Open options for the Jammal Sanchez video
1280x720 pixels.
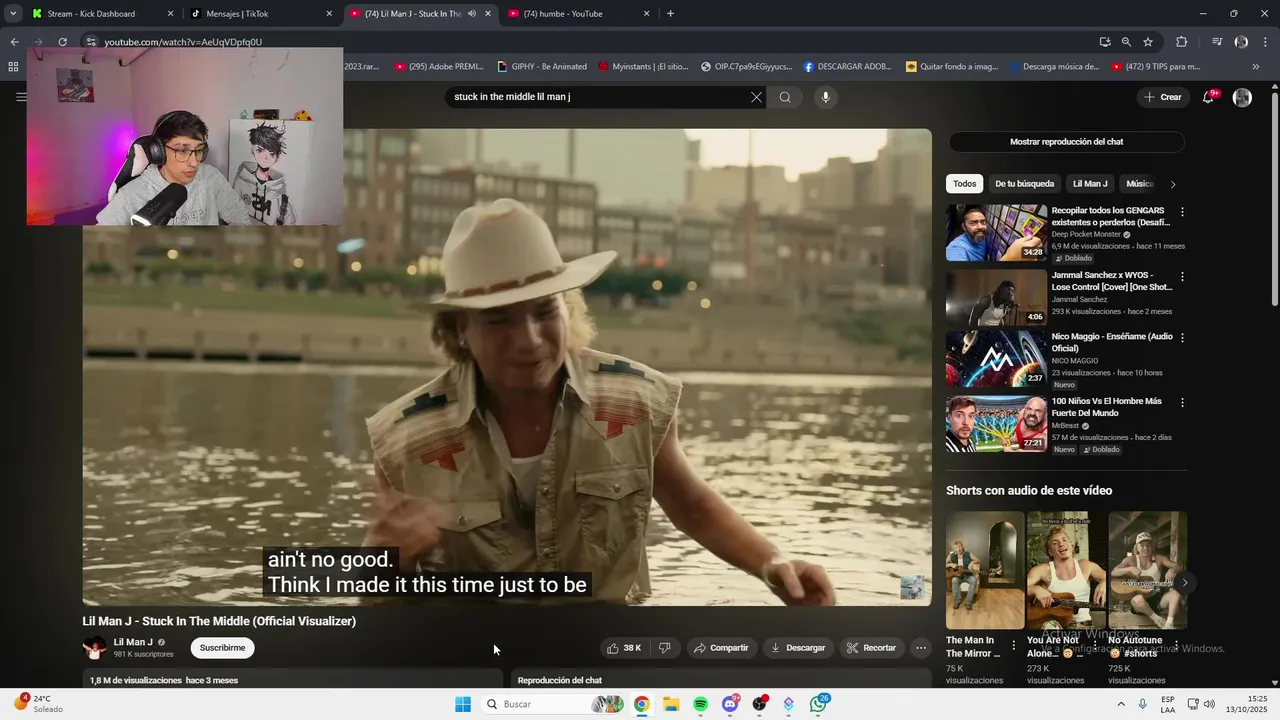[1182, 276]
